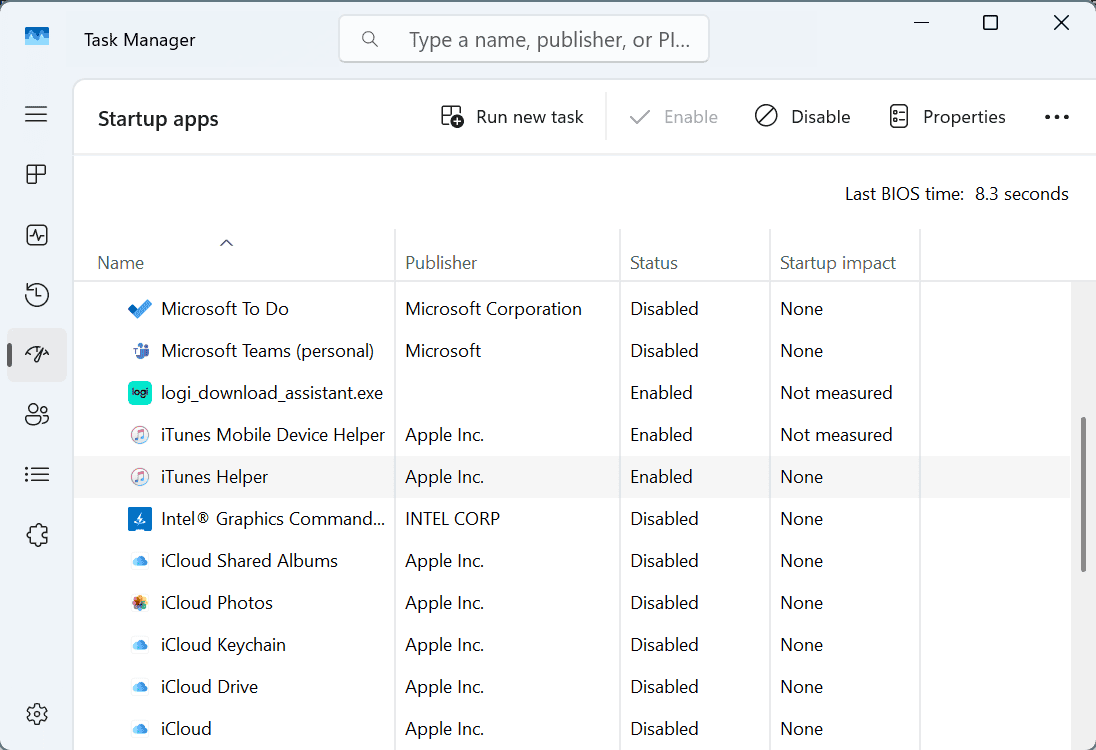This screenshot has width=1096, height=750.
Task: Open the Users page icon
Action: coord(36,414)
